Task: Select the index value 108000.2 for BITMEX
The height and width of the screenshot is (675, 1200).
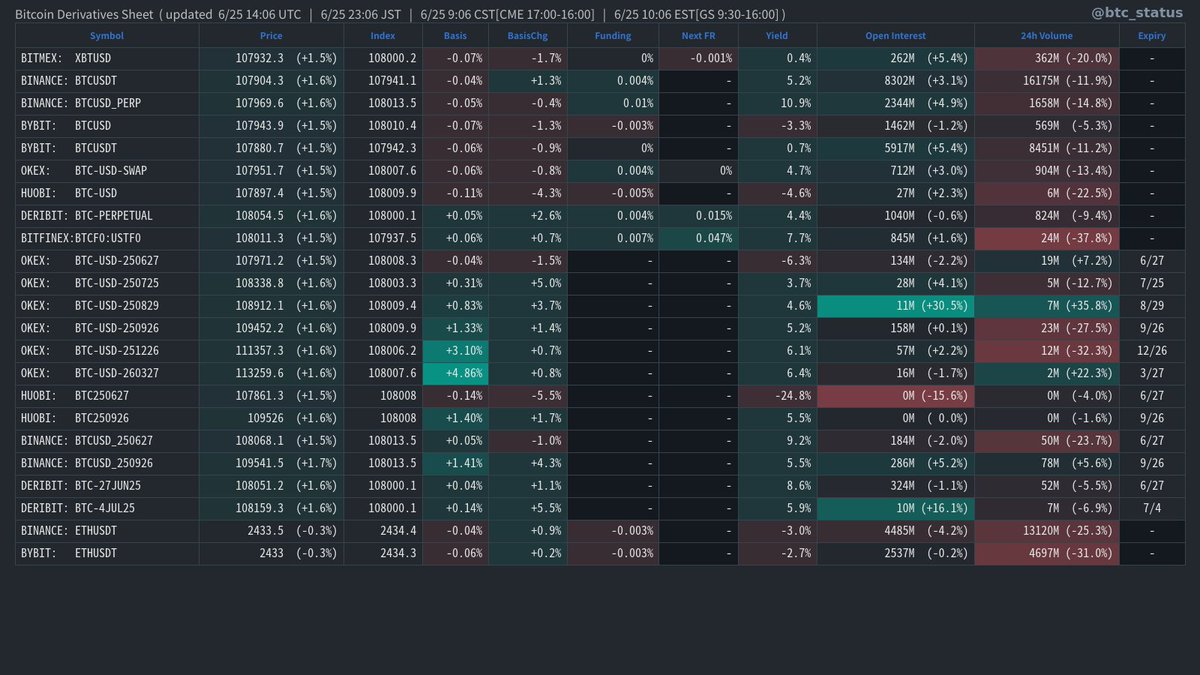Action: [x=383, y=59]
